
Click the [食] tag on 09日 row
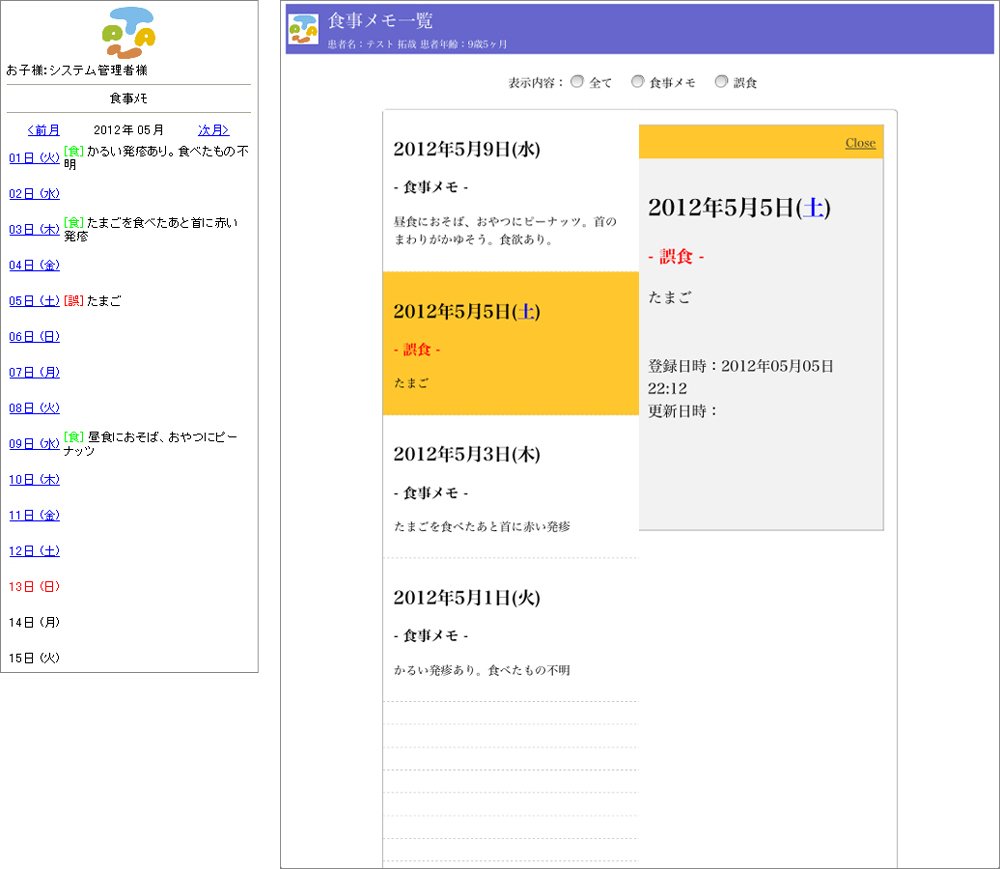[x=74, y=437]
